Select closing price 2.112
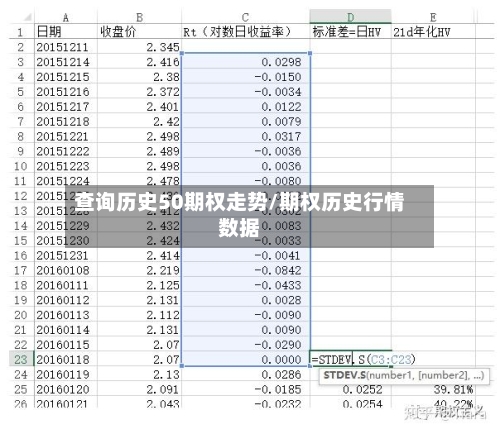Viewport: 500px width, 434px height. tap(139, 315)
